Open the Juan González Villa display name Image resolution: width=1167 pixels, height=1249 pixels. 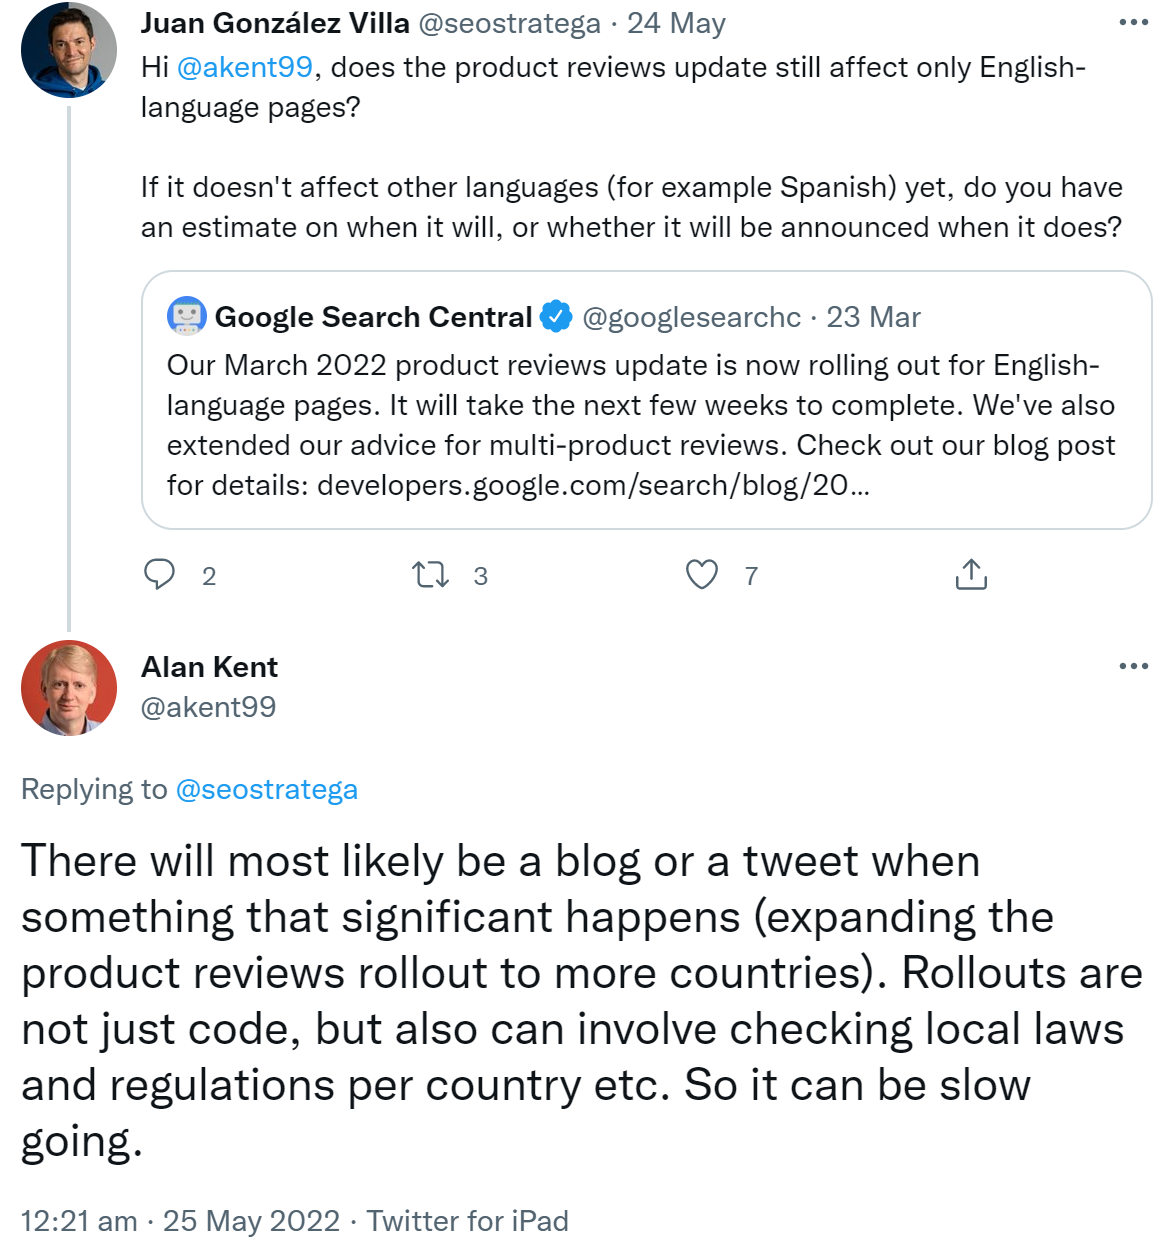(x=275, y=23)
